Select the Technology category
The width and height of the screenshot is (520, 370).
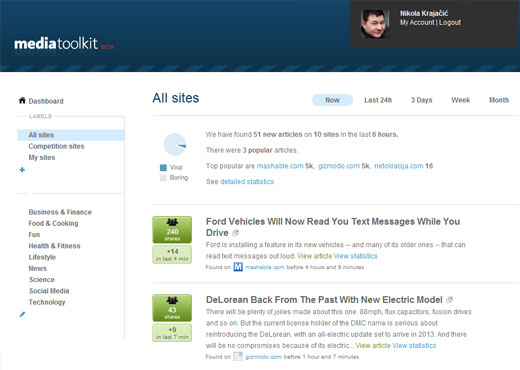click(47, 302)
